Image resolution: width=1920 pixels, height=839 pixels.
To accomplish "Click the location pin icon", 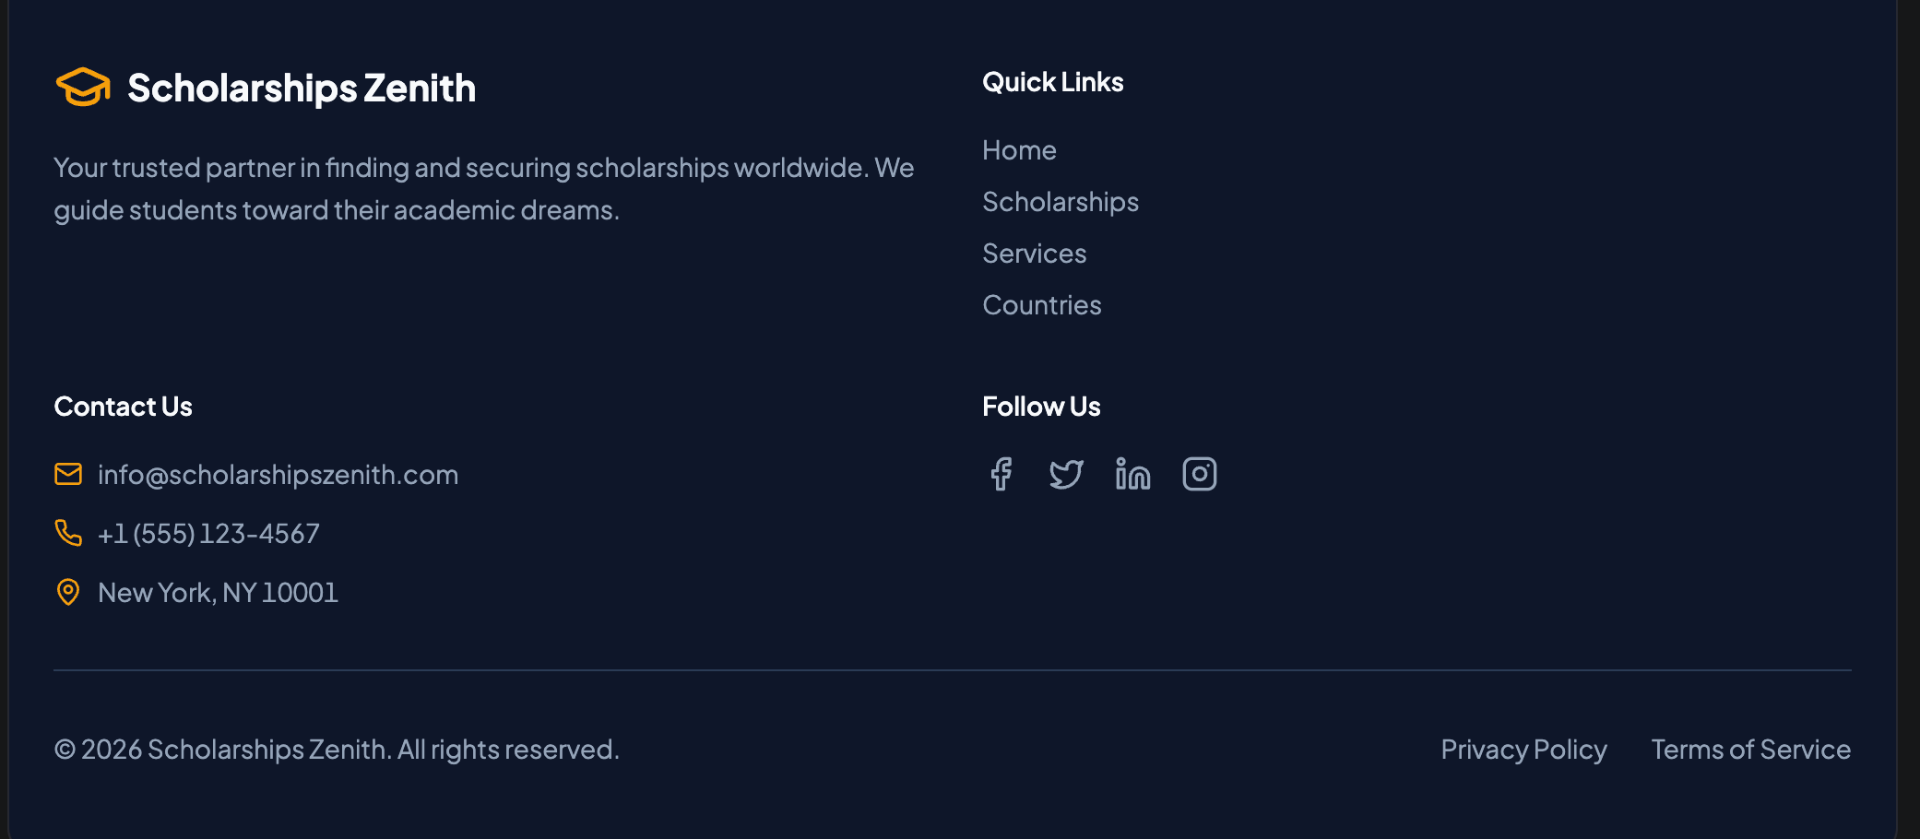I will [68, 592].
